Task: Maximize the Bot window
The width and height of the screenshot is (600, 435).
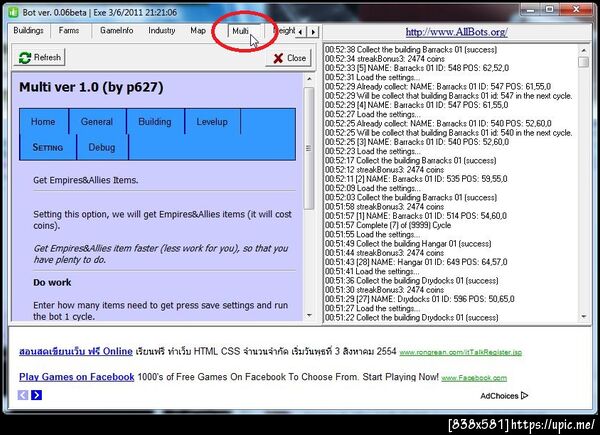Action: point(550,10)
